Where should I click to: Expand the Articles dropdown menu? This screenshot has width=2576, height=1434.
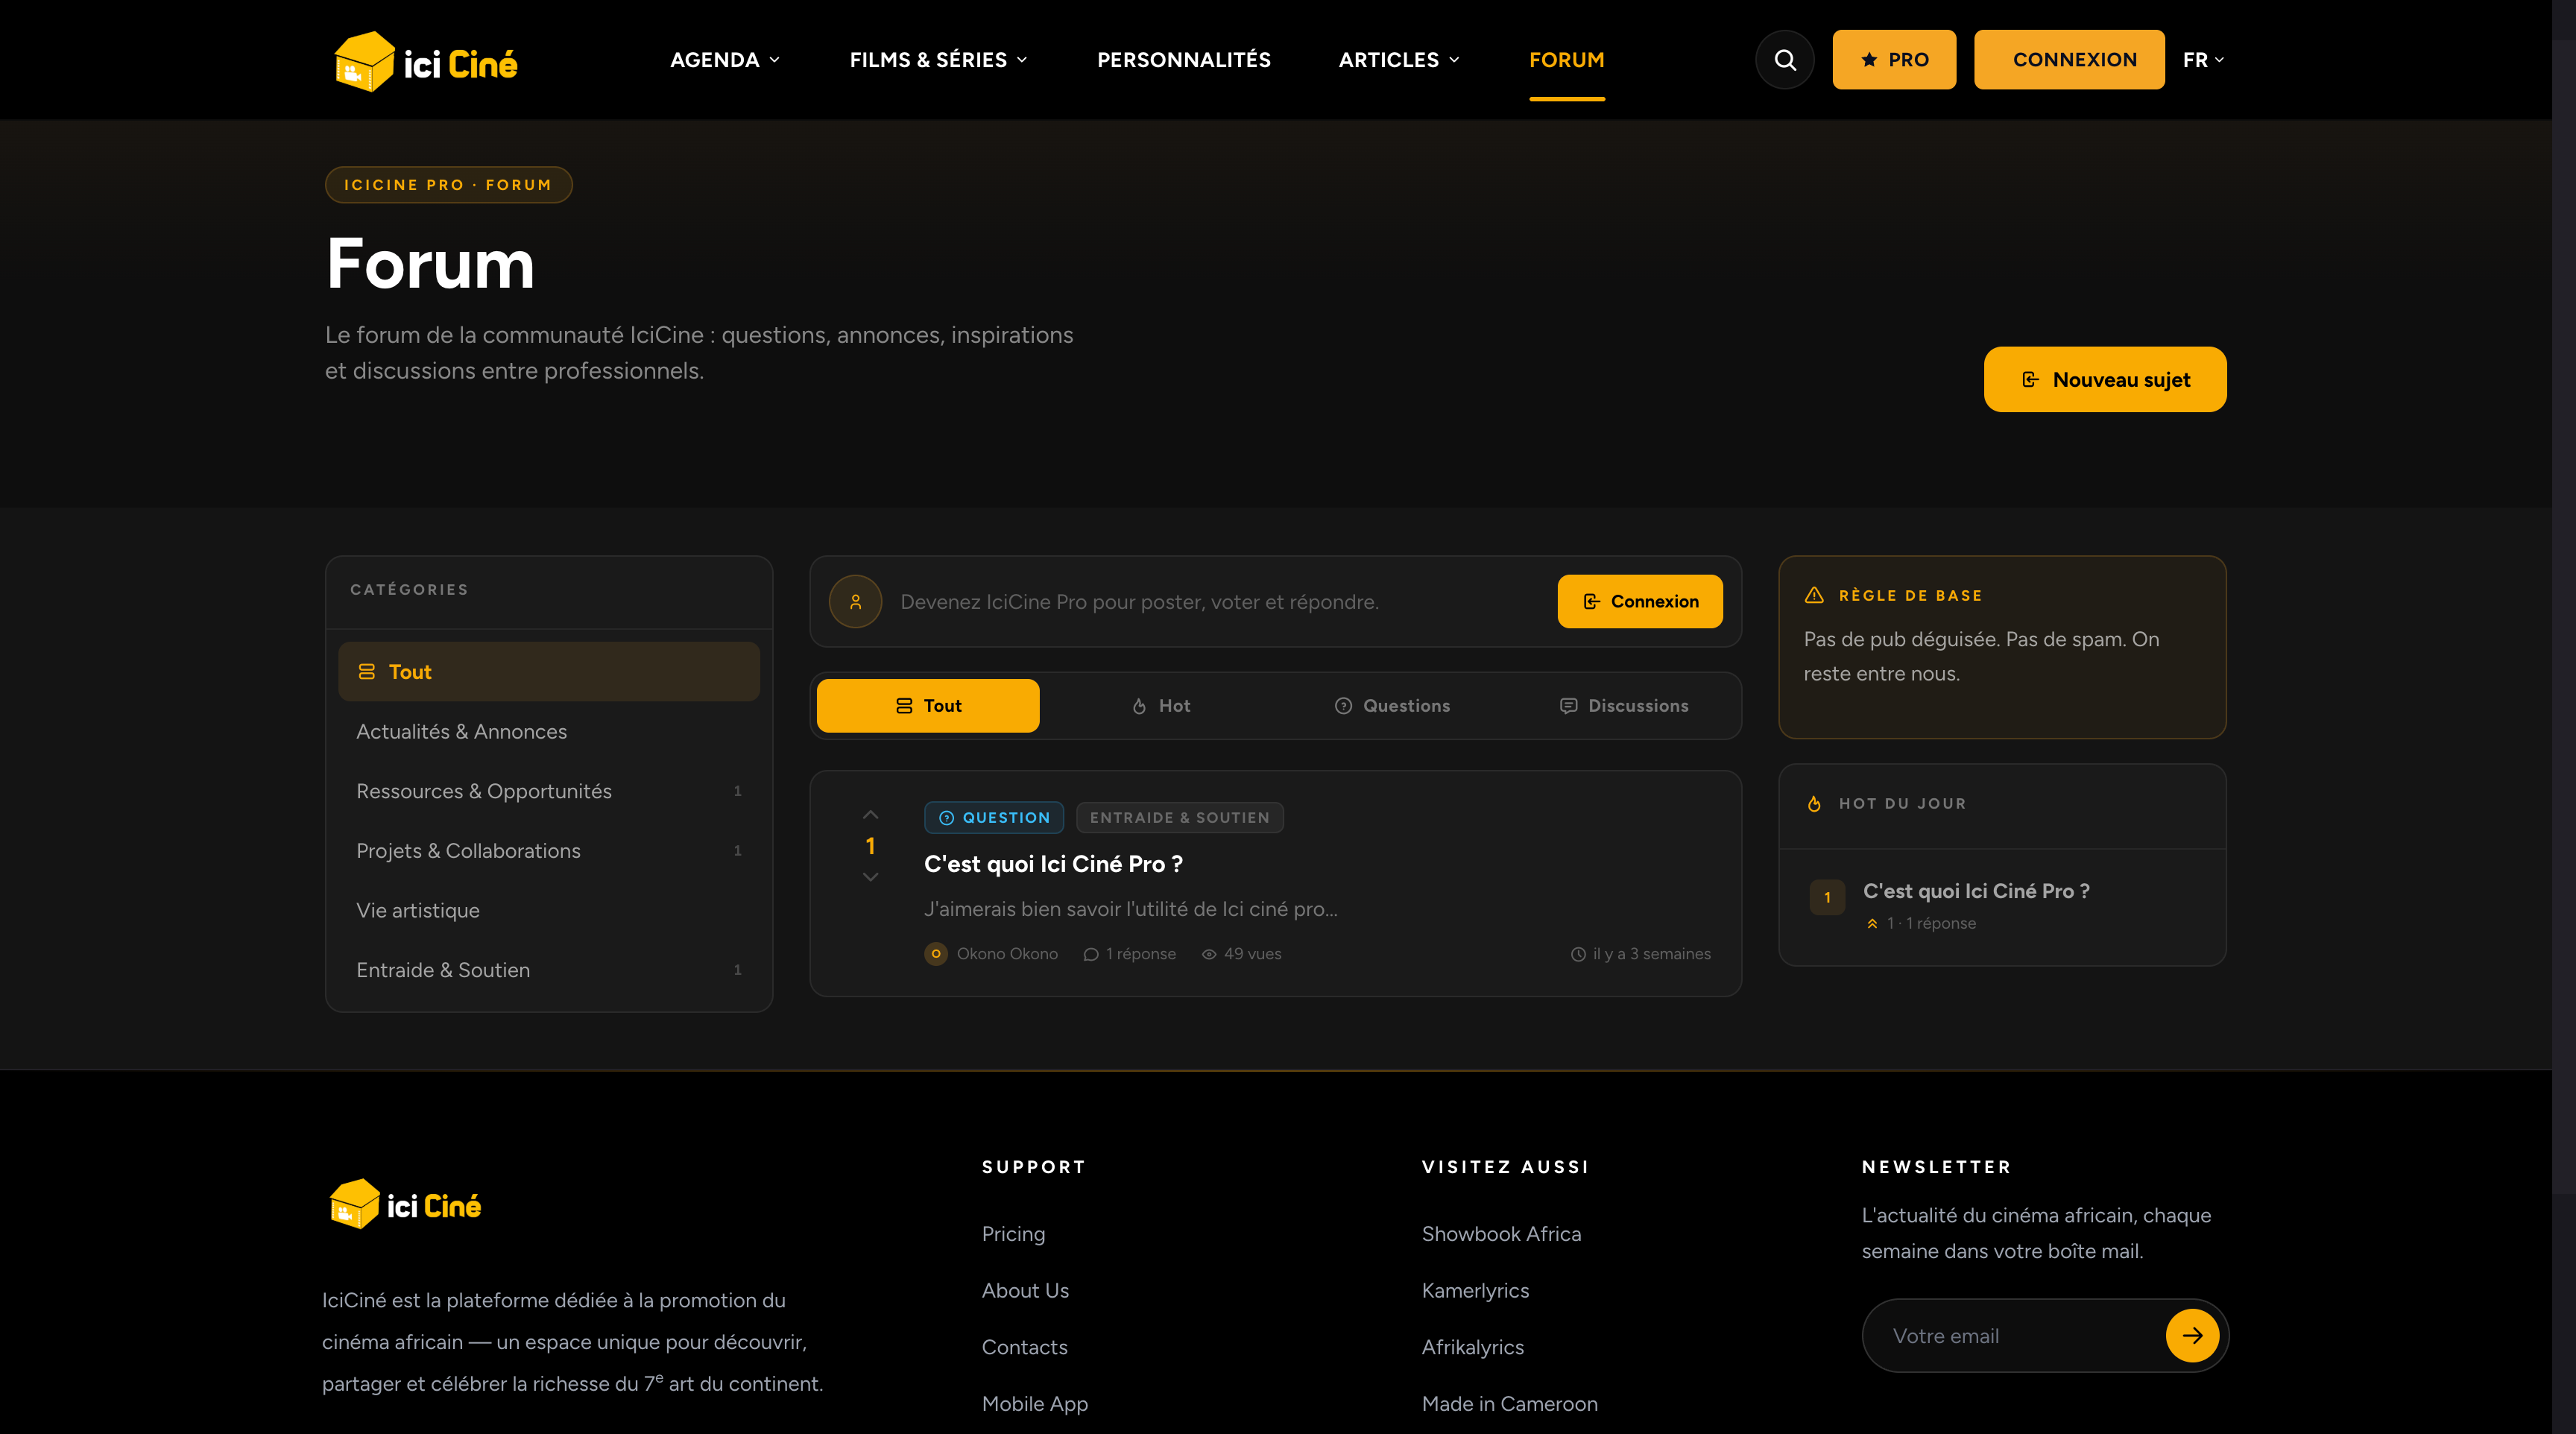point(1399,60)
